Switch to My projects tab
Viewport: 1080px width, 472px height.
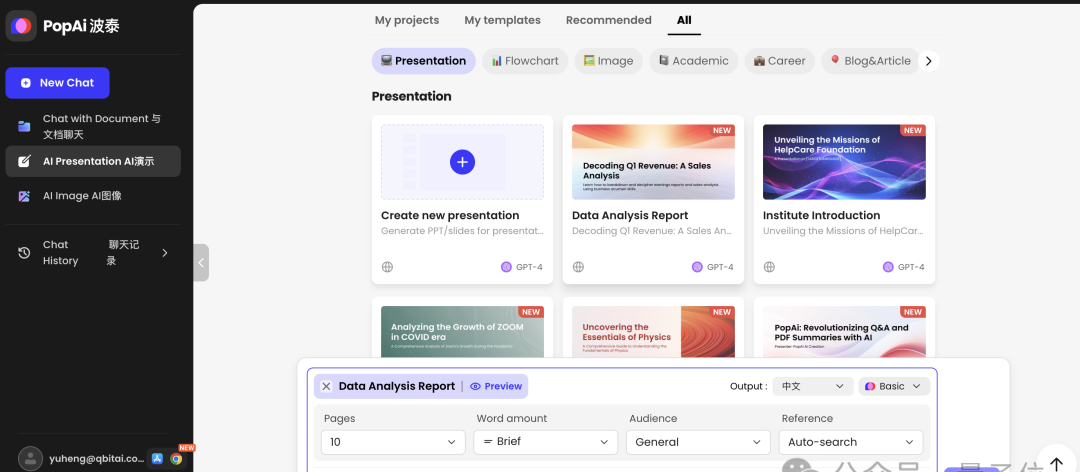(407, 20)
